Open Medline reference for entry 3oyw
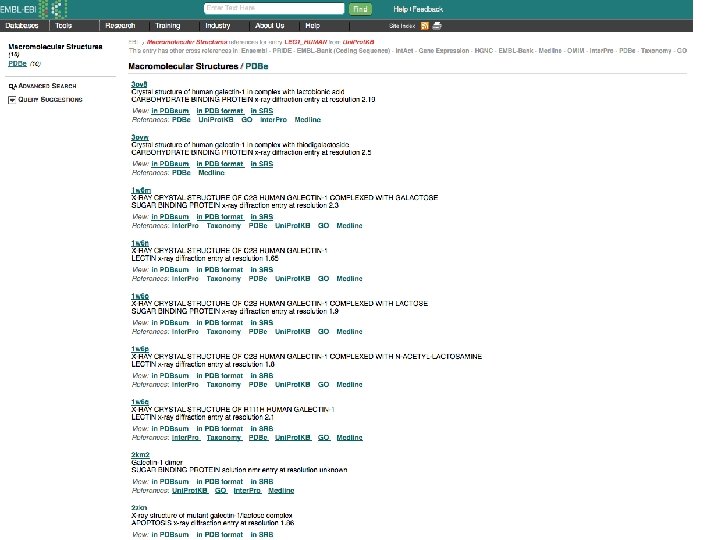Screen dimensions: 720x540 point(211,173)
